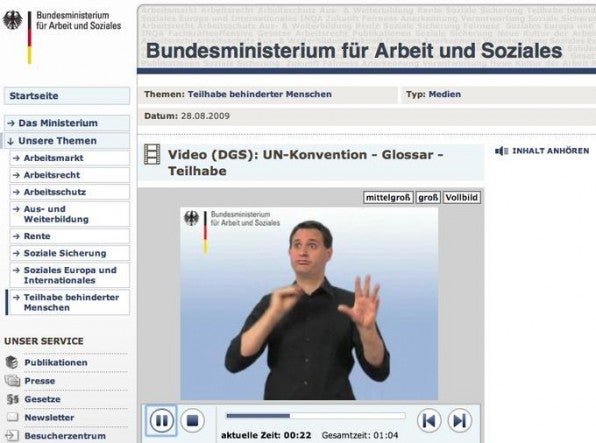596x443 pixels.
Task: Click the film strip icon beside video title
Action: (152, 154)
